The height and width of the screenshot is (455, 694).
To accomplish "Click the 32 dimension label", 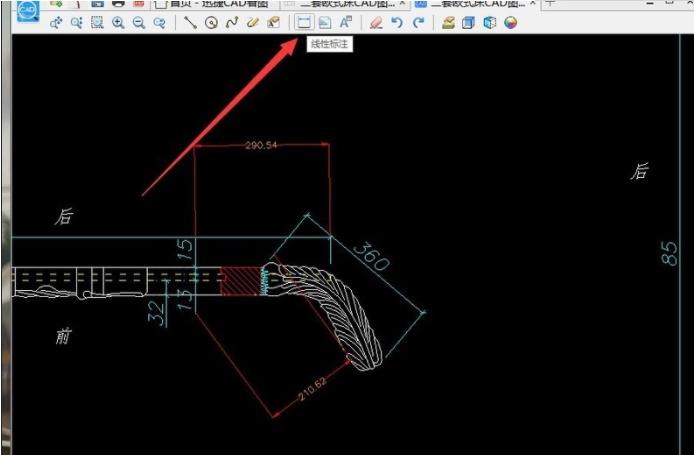I will click(156, 313).
